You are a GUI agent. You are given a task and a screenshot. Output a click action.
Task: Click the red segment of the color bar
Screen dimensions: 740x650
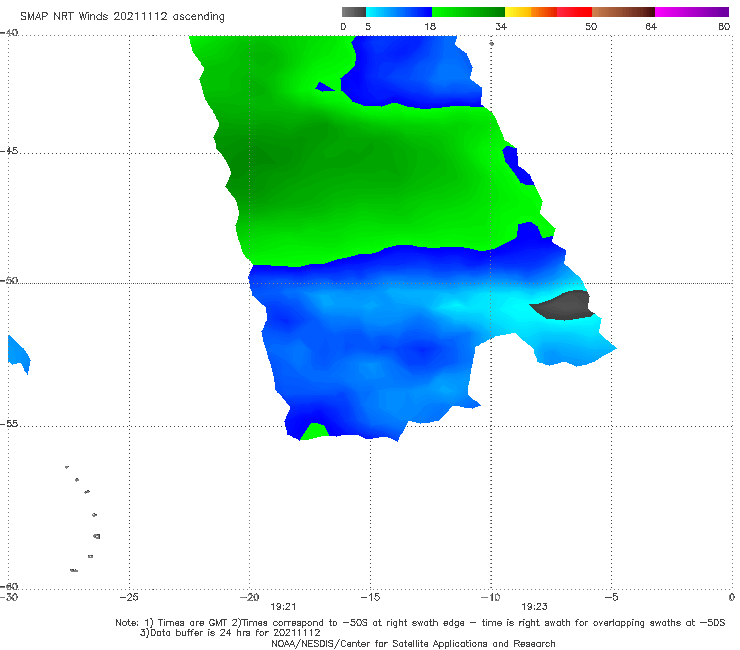pos(574,12)
